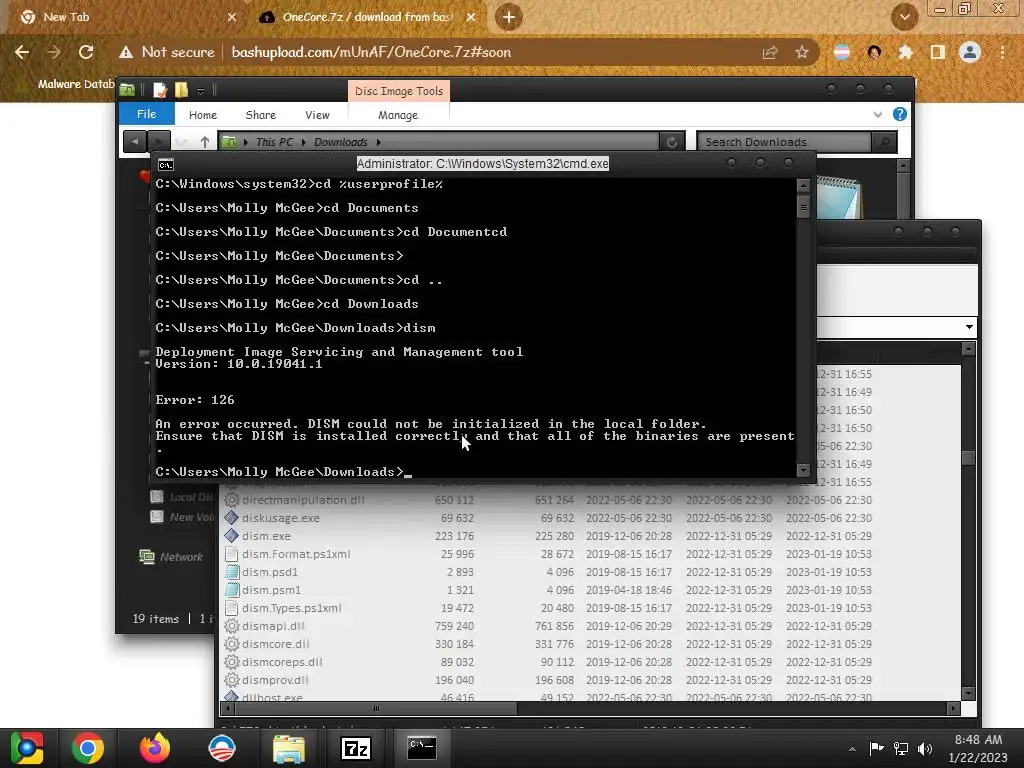
Task: Open Explorer help question mark icon
Action: (x=900, y=114)
